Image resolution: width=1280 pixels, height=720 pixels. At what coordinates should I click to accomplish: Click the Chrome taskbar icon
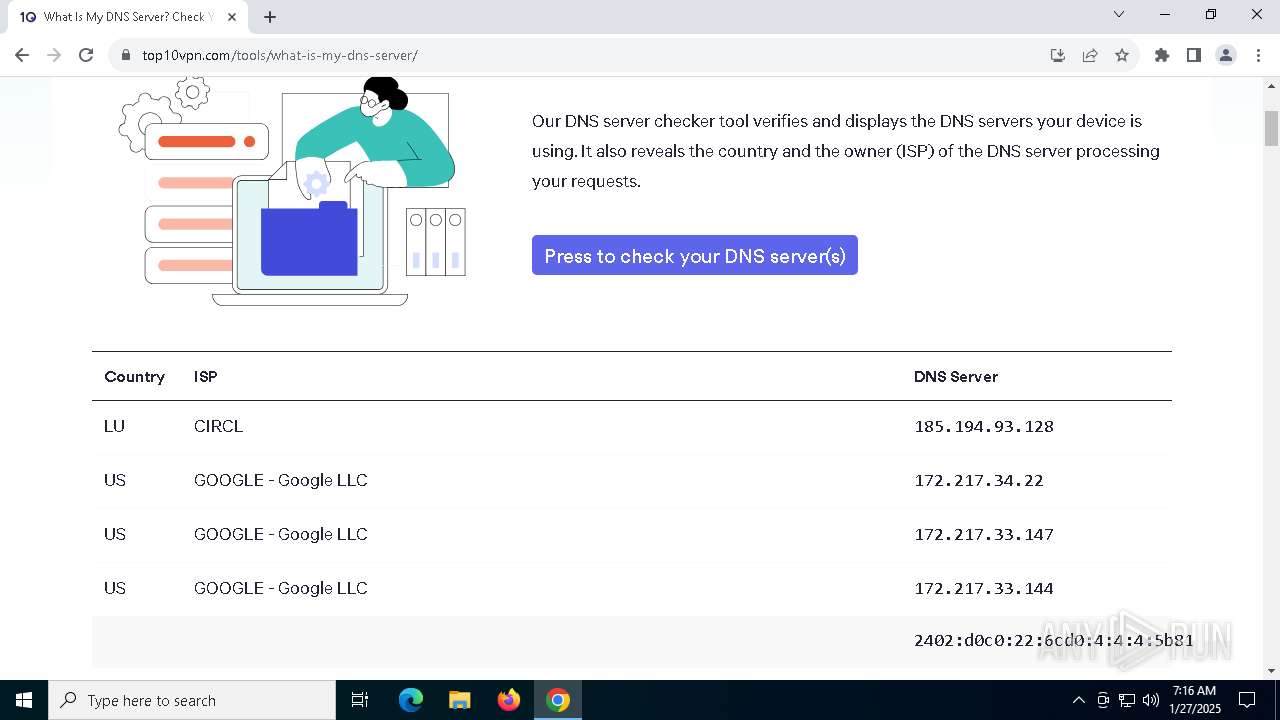[x=558, y=700]
